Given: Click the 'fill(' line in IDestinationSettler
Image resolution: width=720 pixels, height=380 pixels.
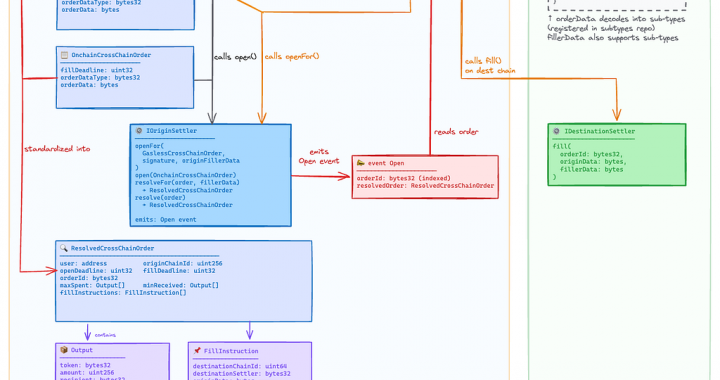Looking at the screenshot, I should [x=562, y=147].
